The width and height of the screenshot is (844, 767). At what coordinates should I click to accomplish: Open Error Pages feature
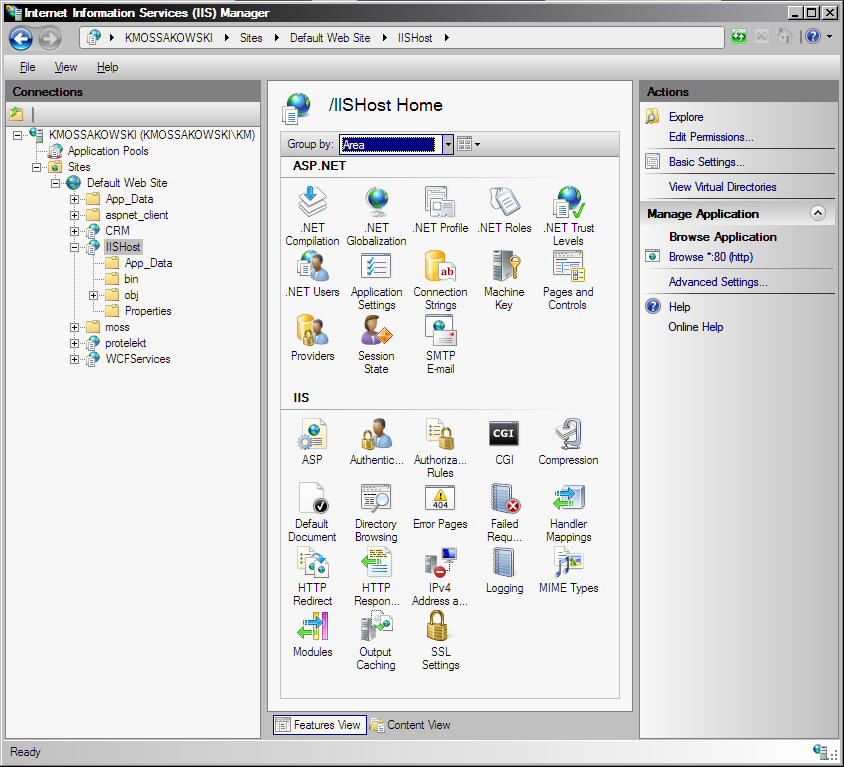click(440, 506)
